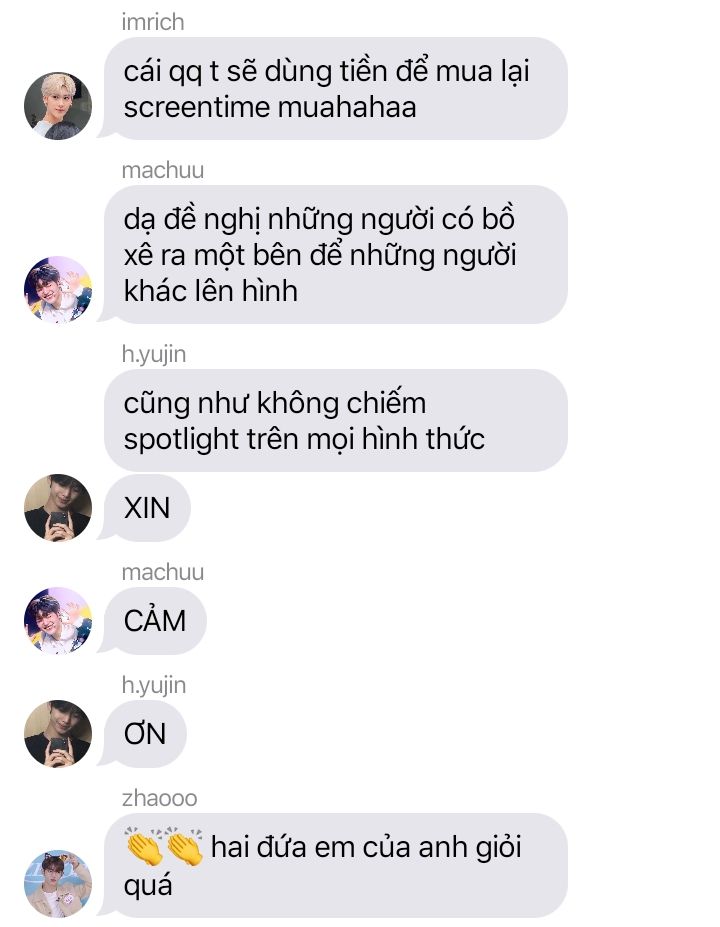The height and width of the screenshot is (927, 720).
Task: Open imrich's profile avatar
Action: pos(58,106)
